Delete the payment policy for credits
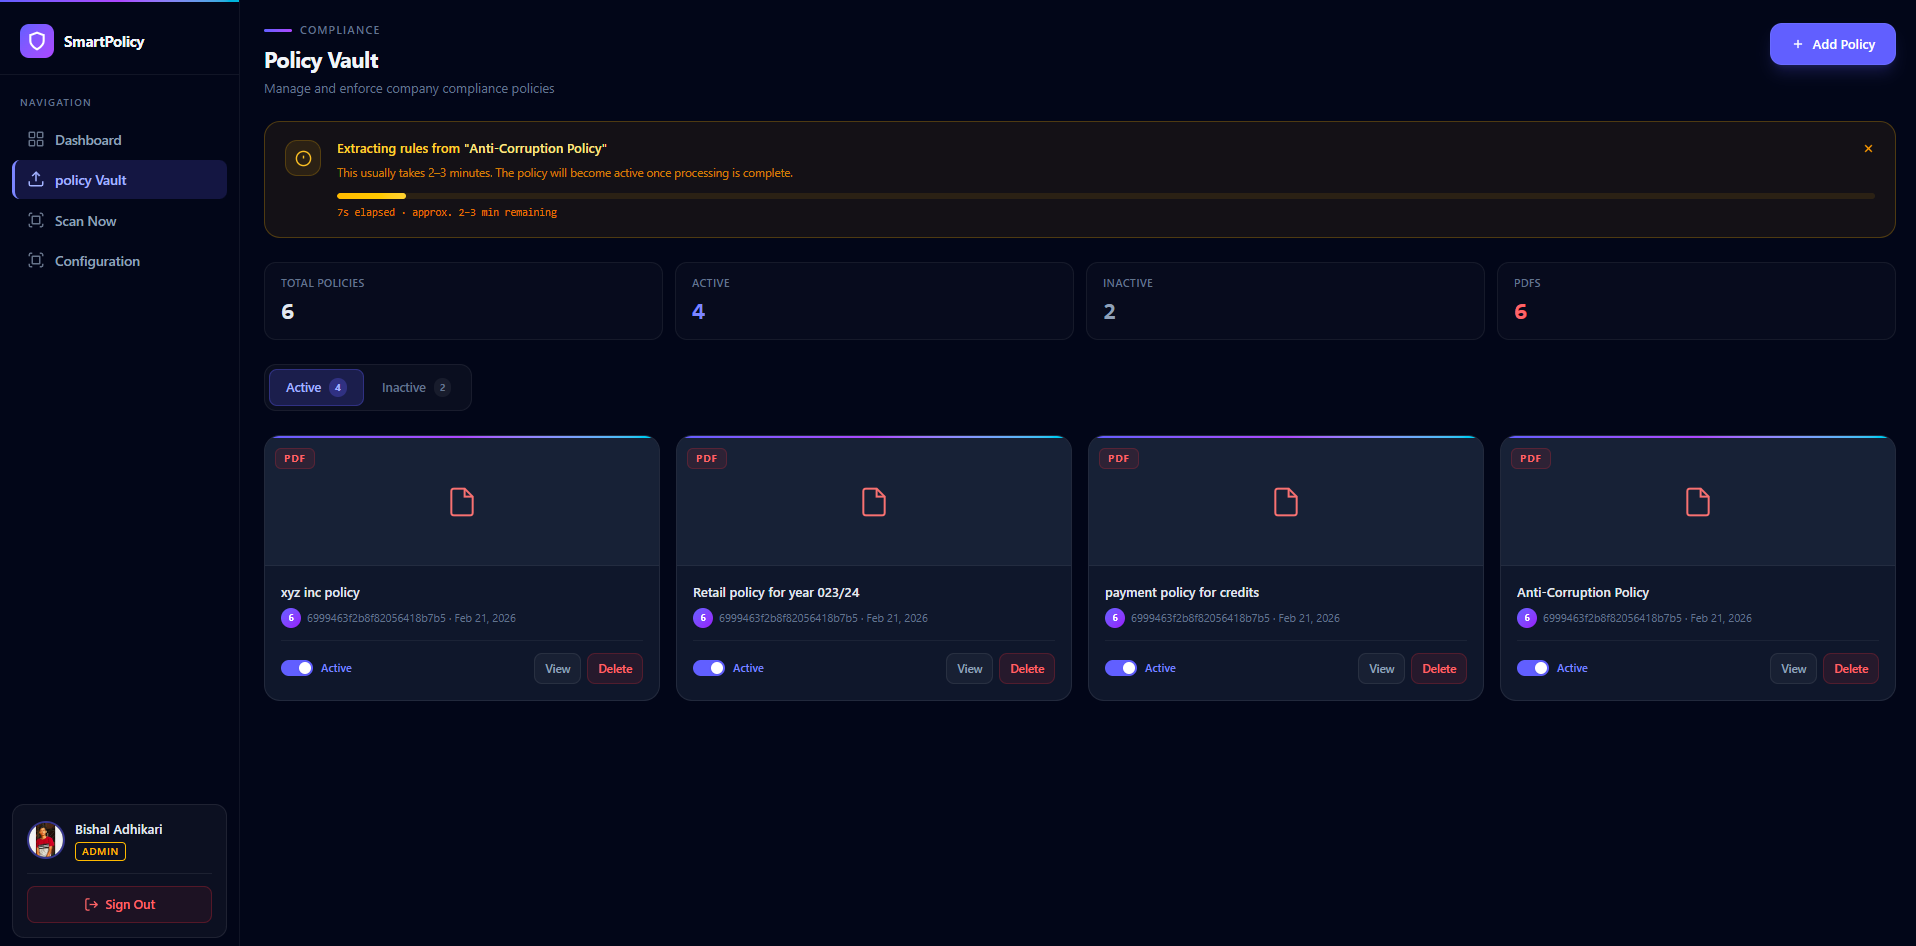This screenshot has height=946, width=1916. 1438,669
